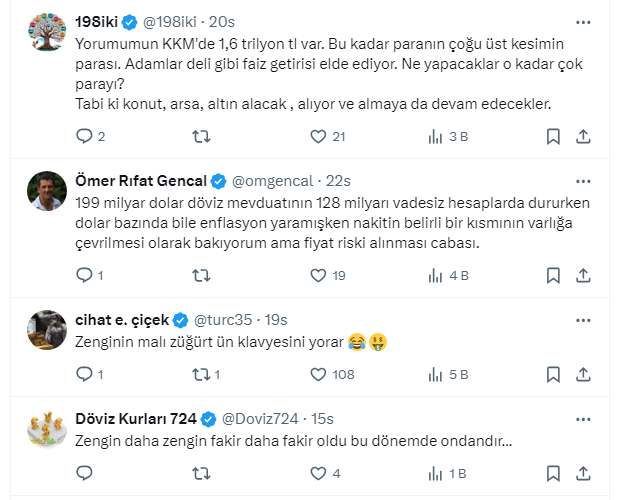Retweet cihat e. çiçek's tweet
Screen dimensions: 635x500
(x=201, y=374)
